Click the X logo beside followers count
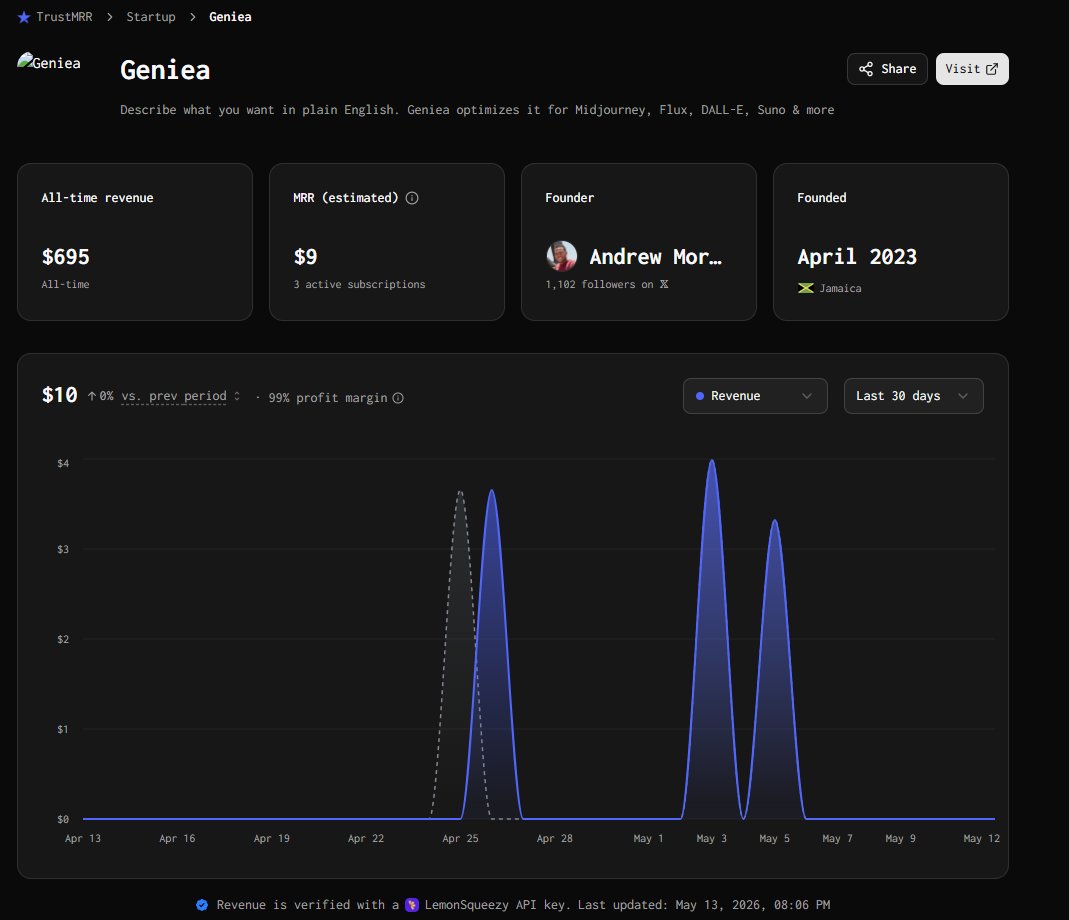 click(664, 284)
